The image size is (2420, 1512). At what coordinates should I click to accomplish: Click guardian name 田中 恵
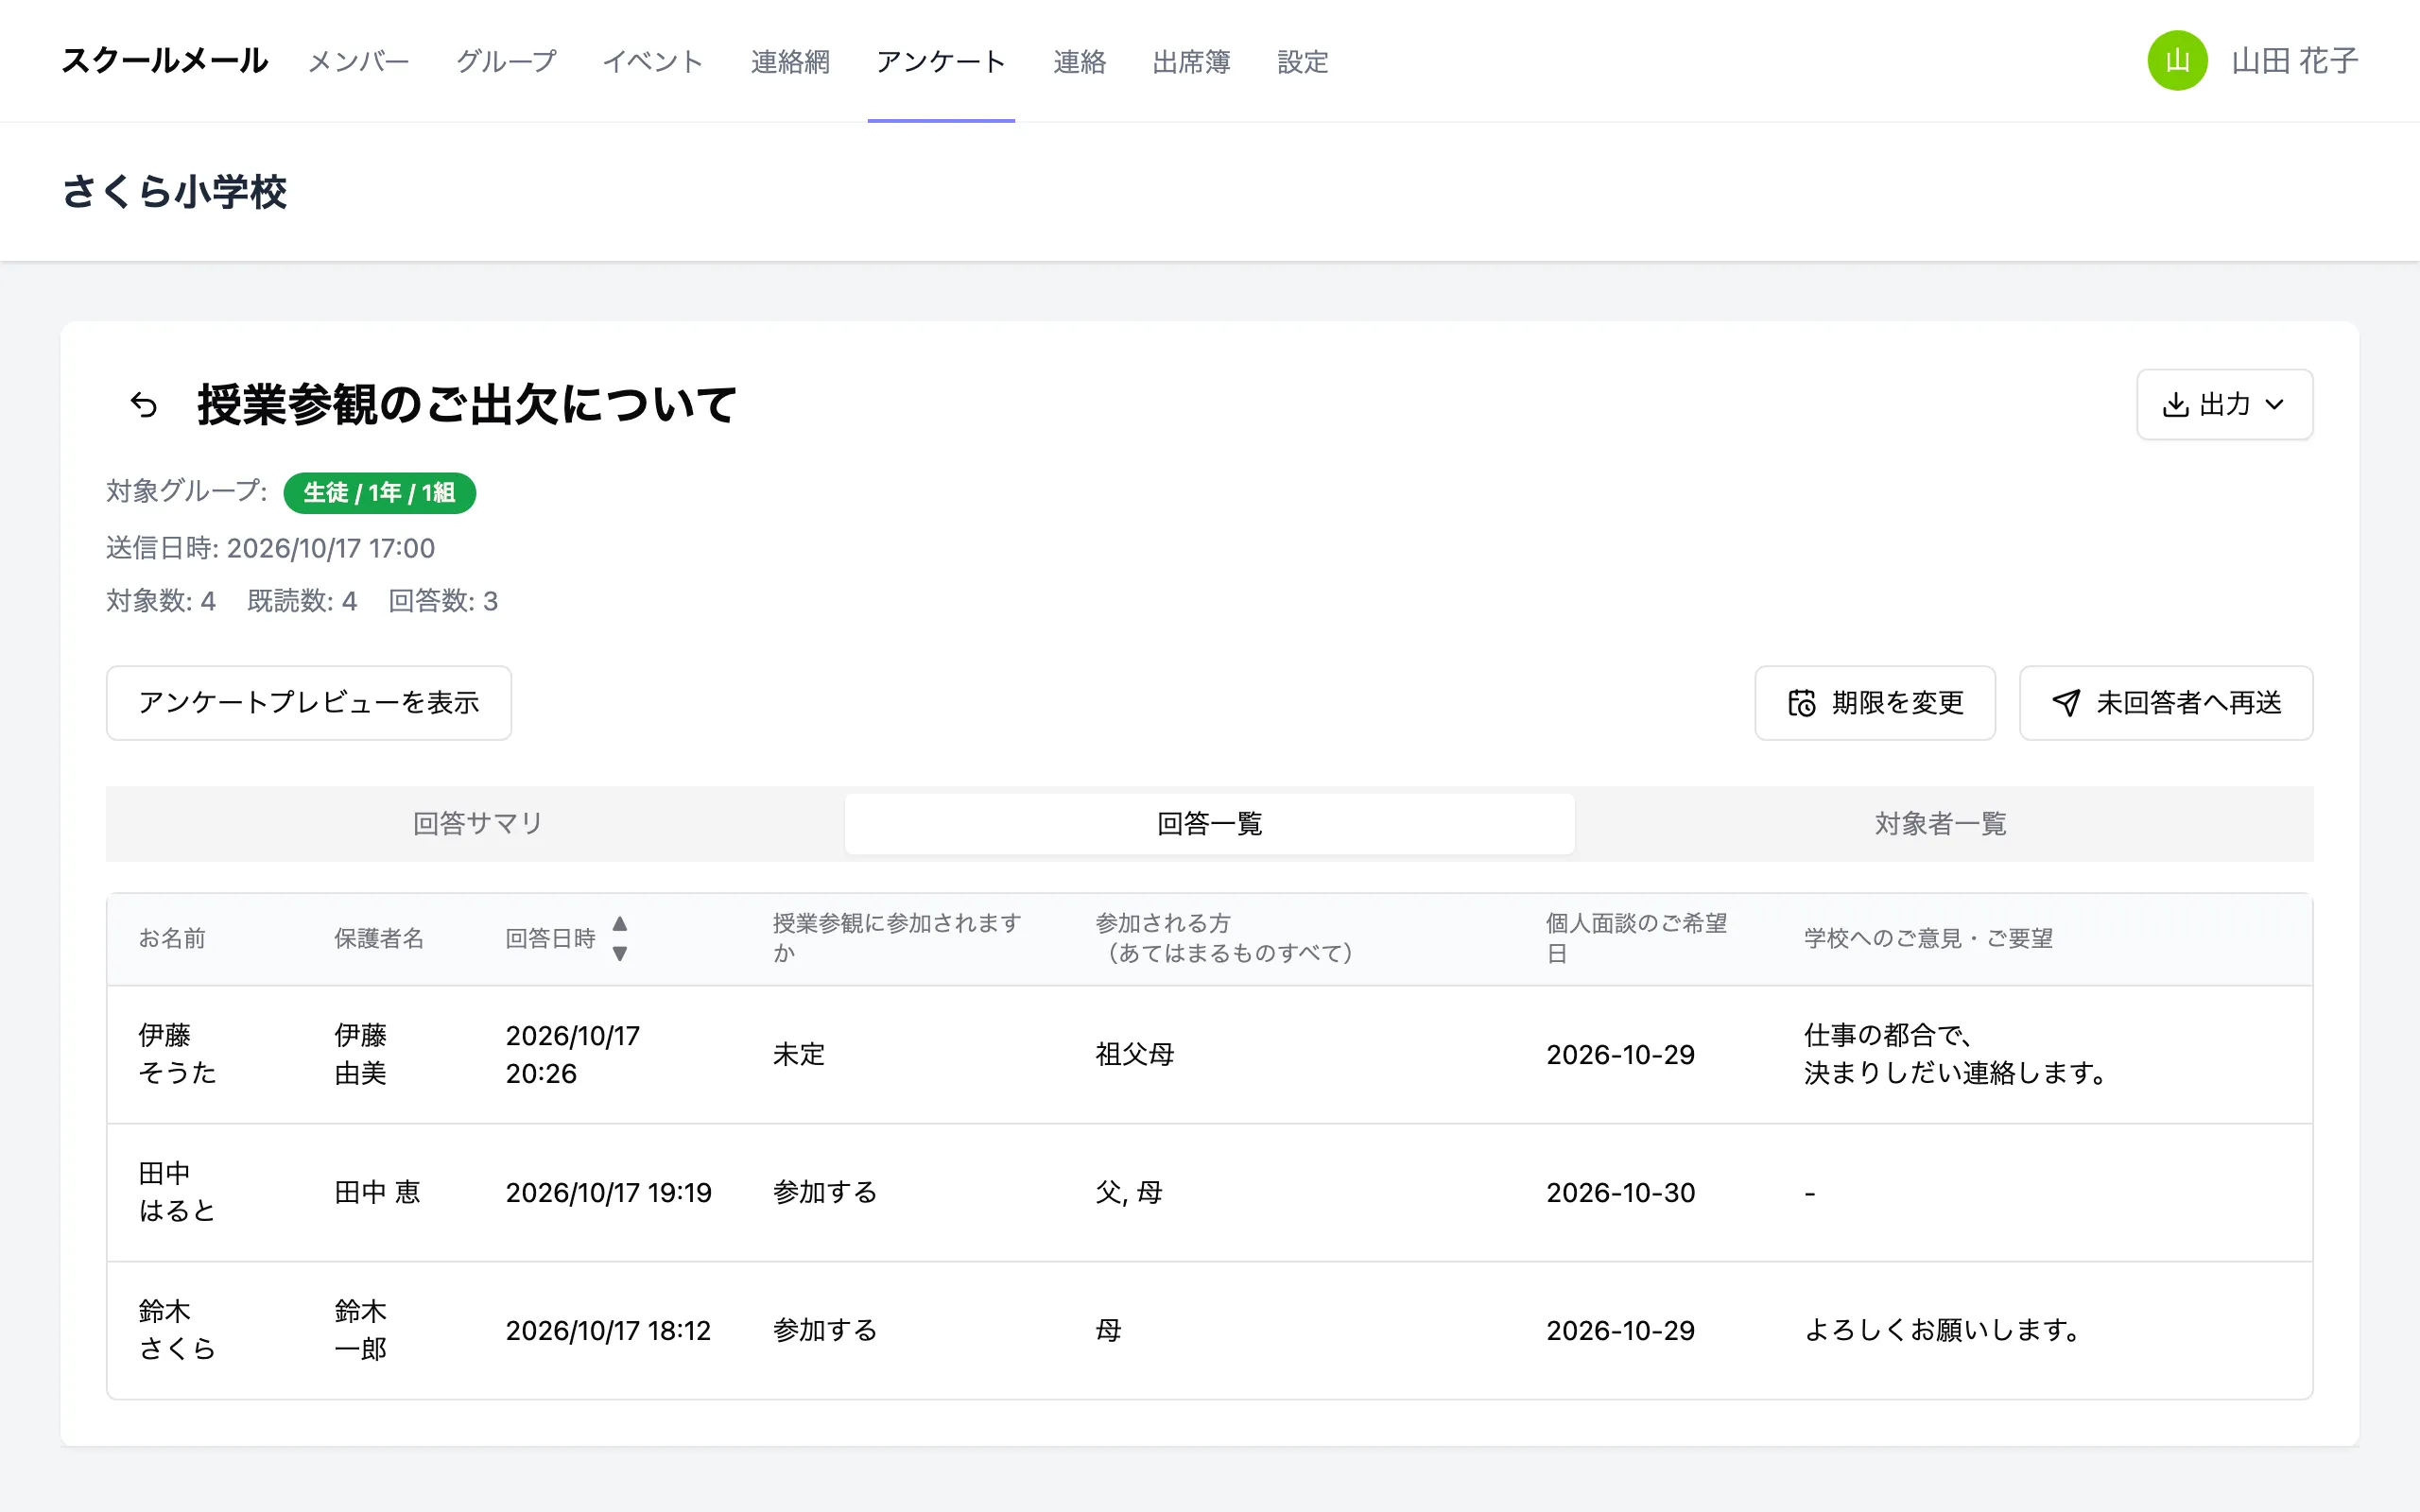click(x=377, y=1192)
